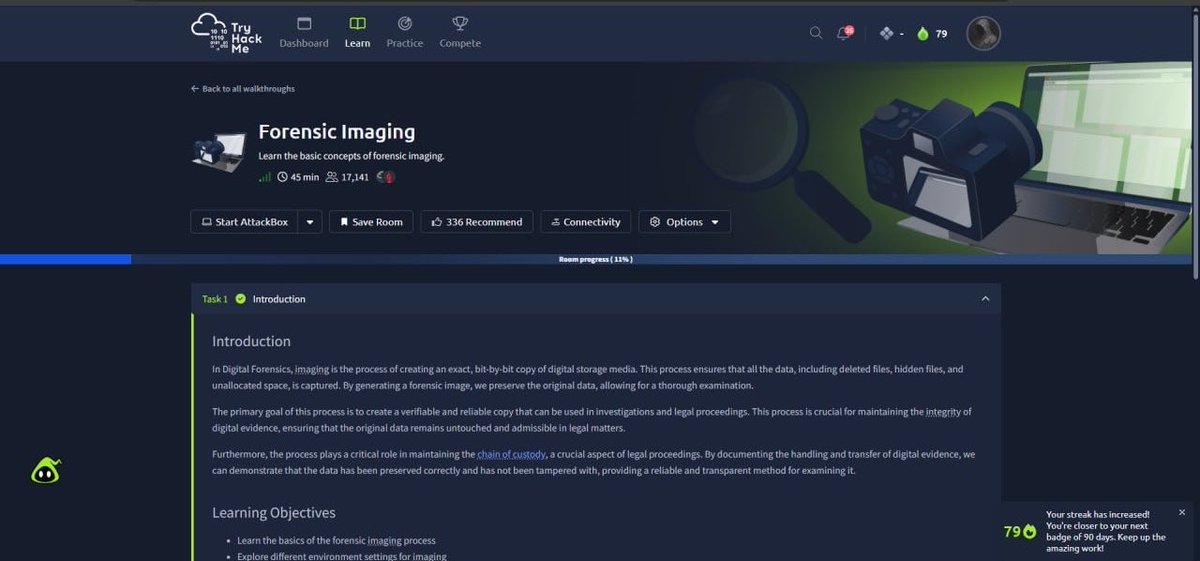This screenshot has width=1200, height=561.
Task: Recommend the room with 336 Recommend
Action: (477, 222)
